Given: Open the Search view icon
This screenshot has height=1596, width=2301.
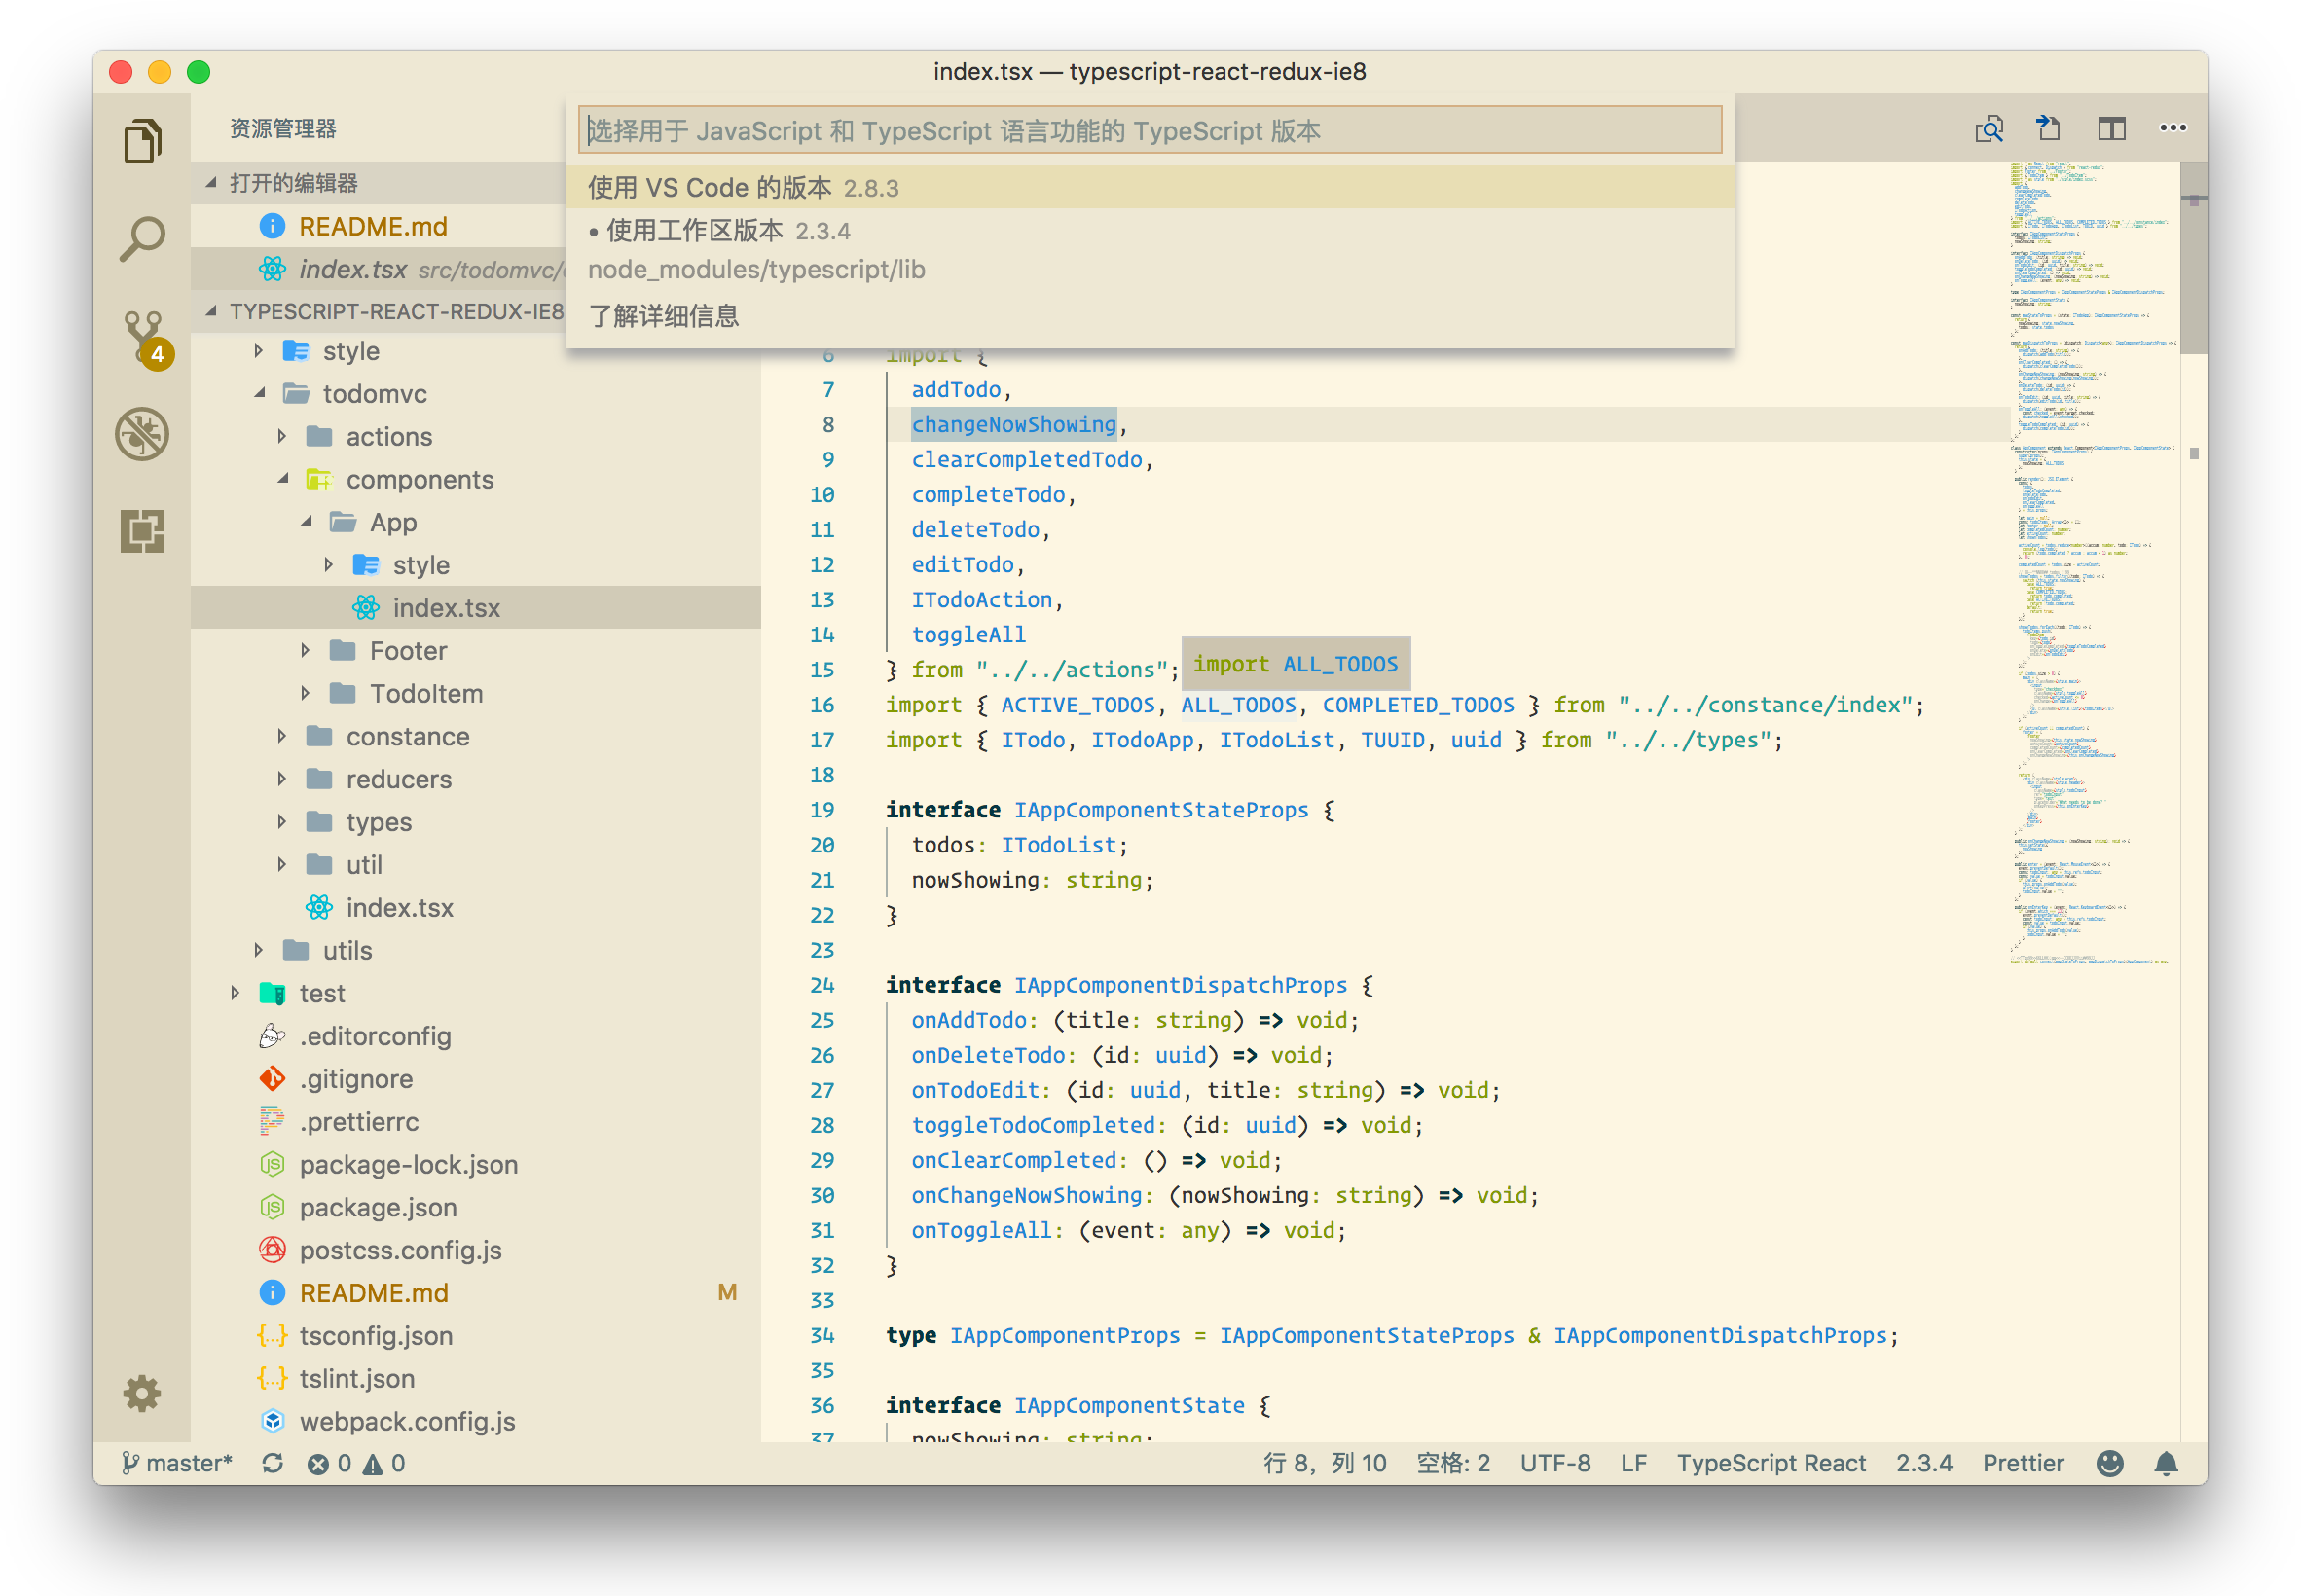Looking at the screenshot, I should coord(142,239).
